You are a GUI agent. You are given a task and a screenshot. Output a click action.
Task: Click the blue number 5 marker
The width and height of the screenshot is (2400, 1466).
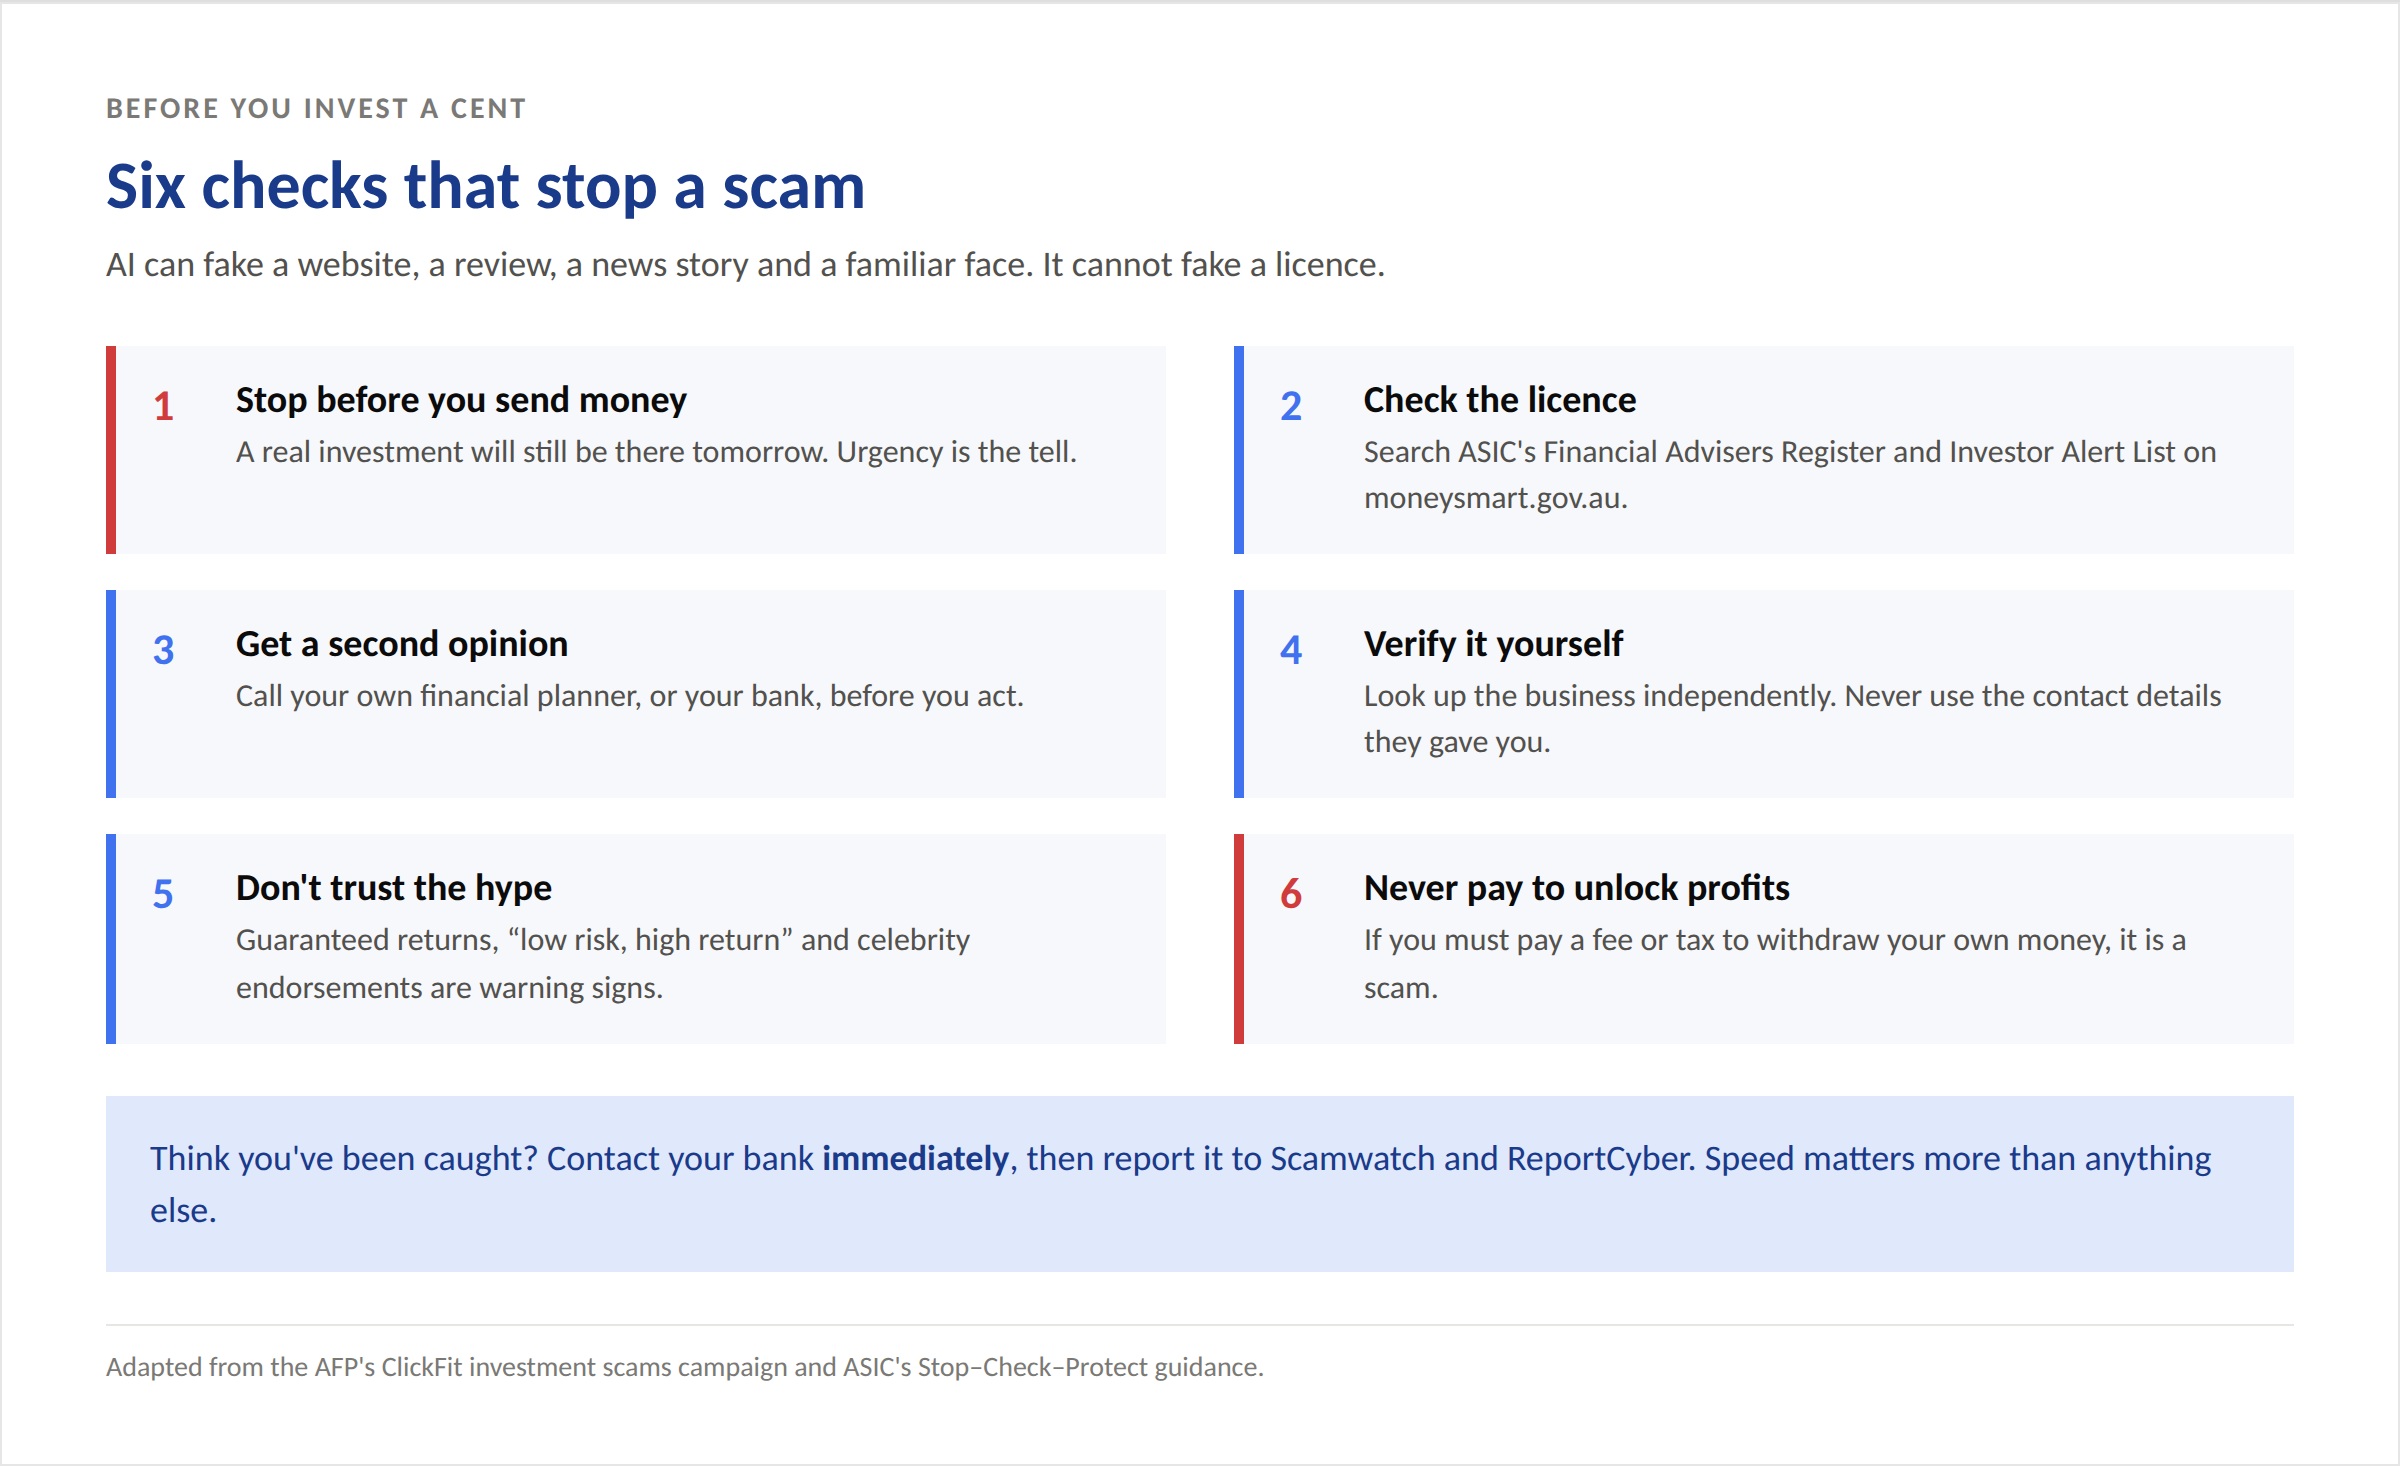[x=163, y=894]
